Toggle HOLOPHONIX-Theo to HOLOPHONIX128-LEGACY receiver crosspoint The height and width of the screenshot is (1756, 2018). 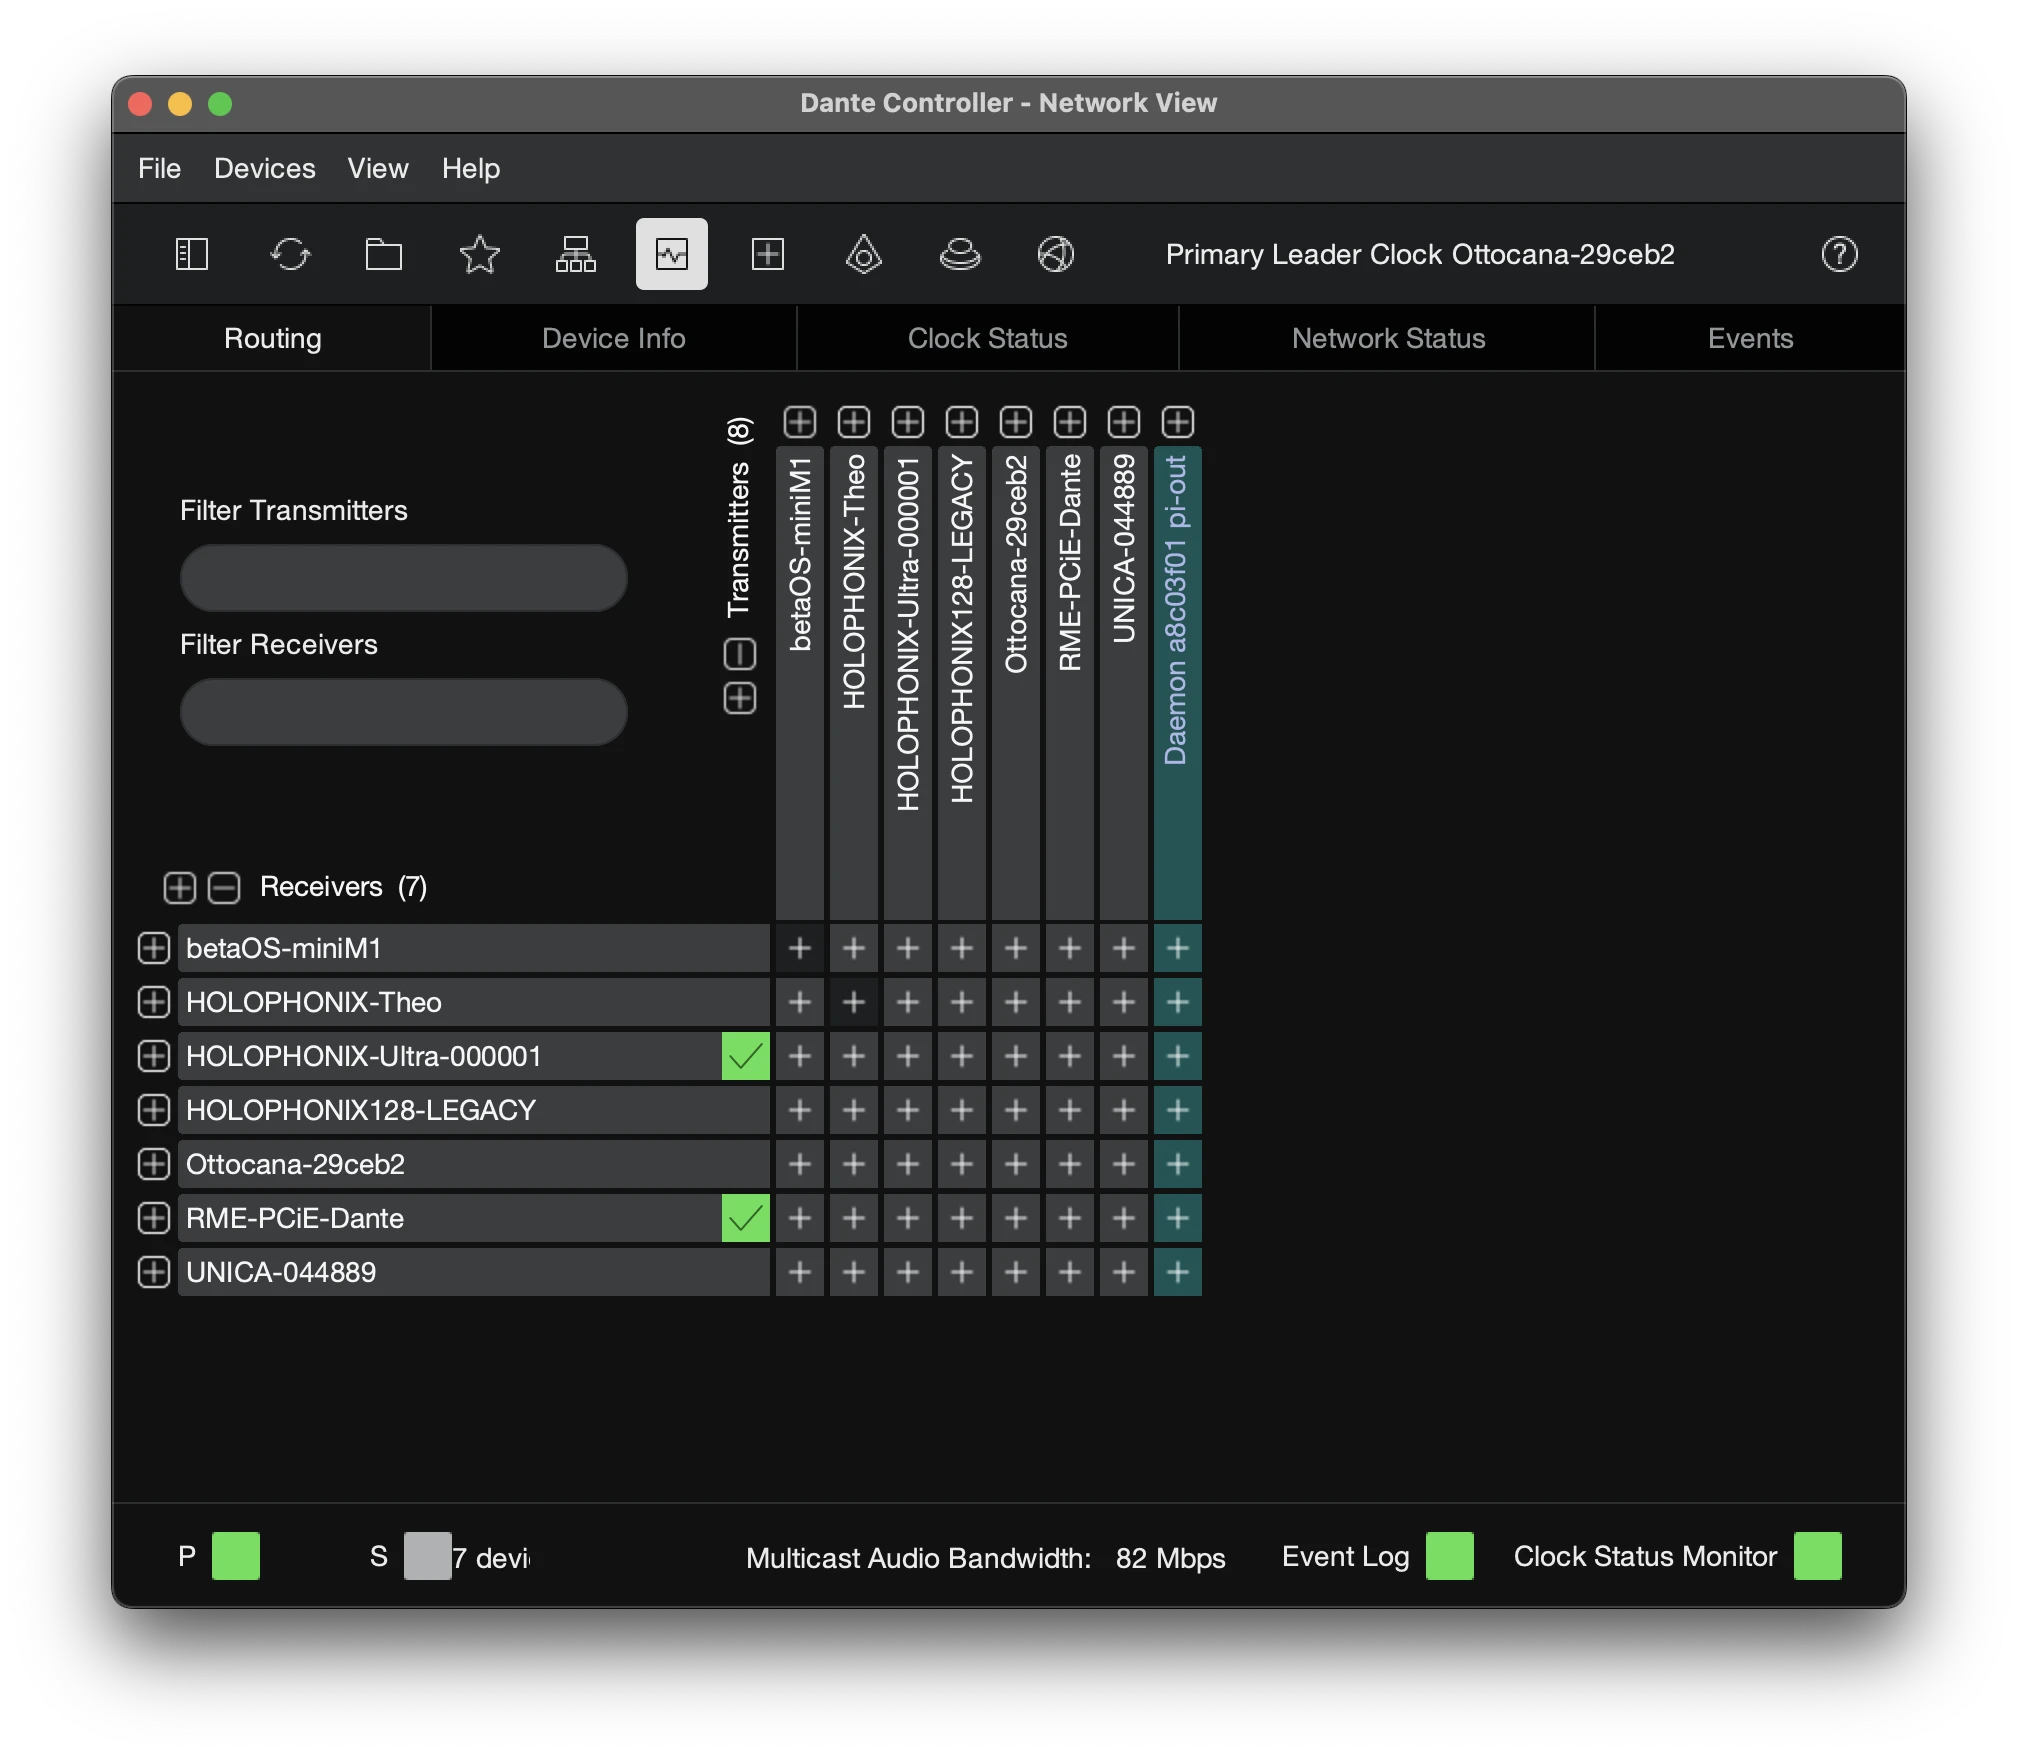(854, 1110)
